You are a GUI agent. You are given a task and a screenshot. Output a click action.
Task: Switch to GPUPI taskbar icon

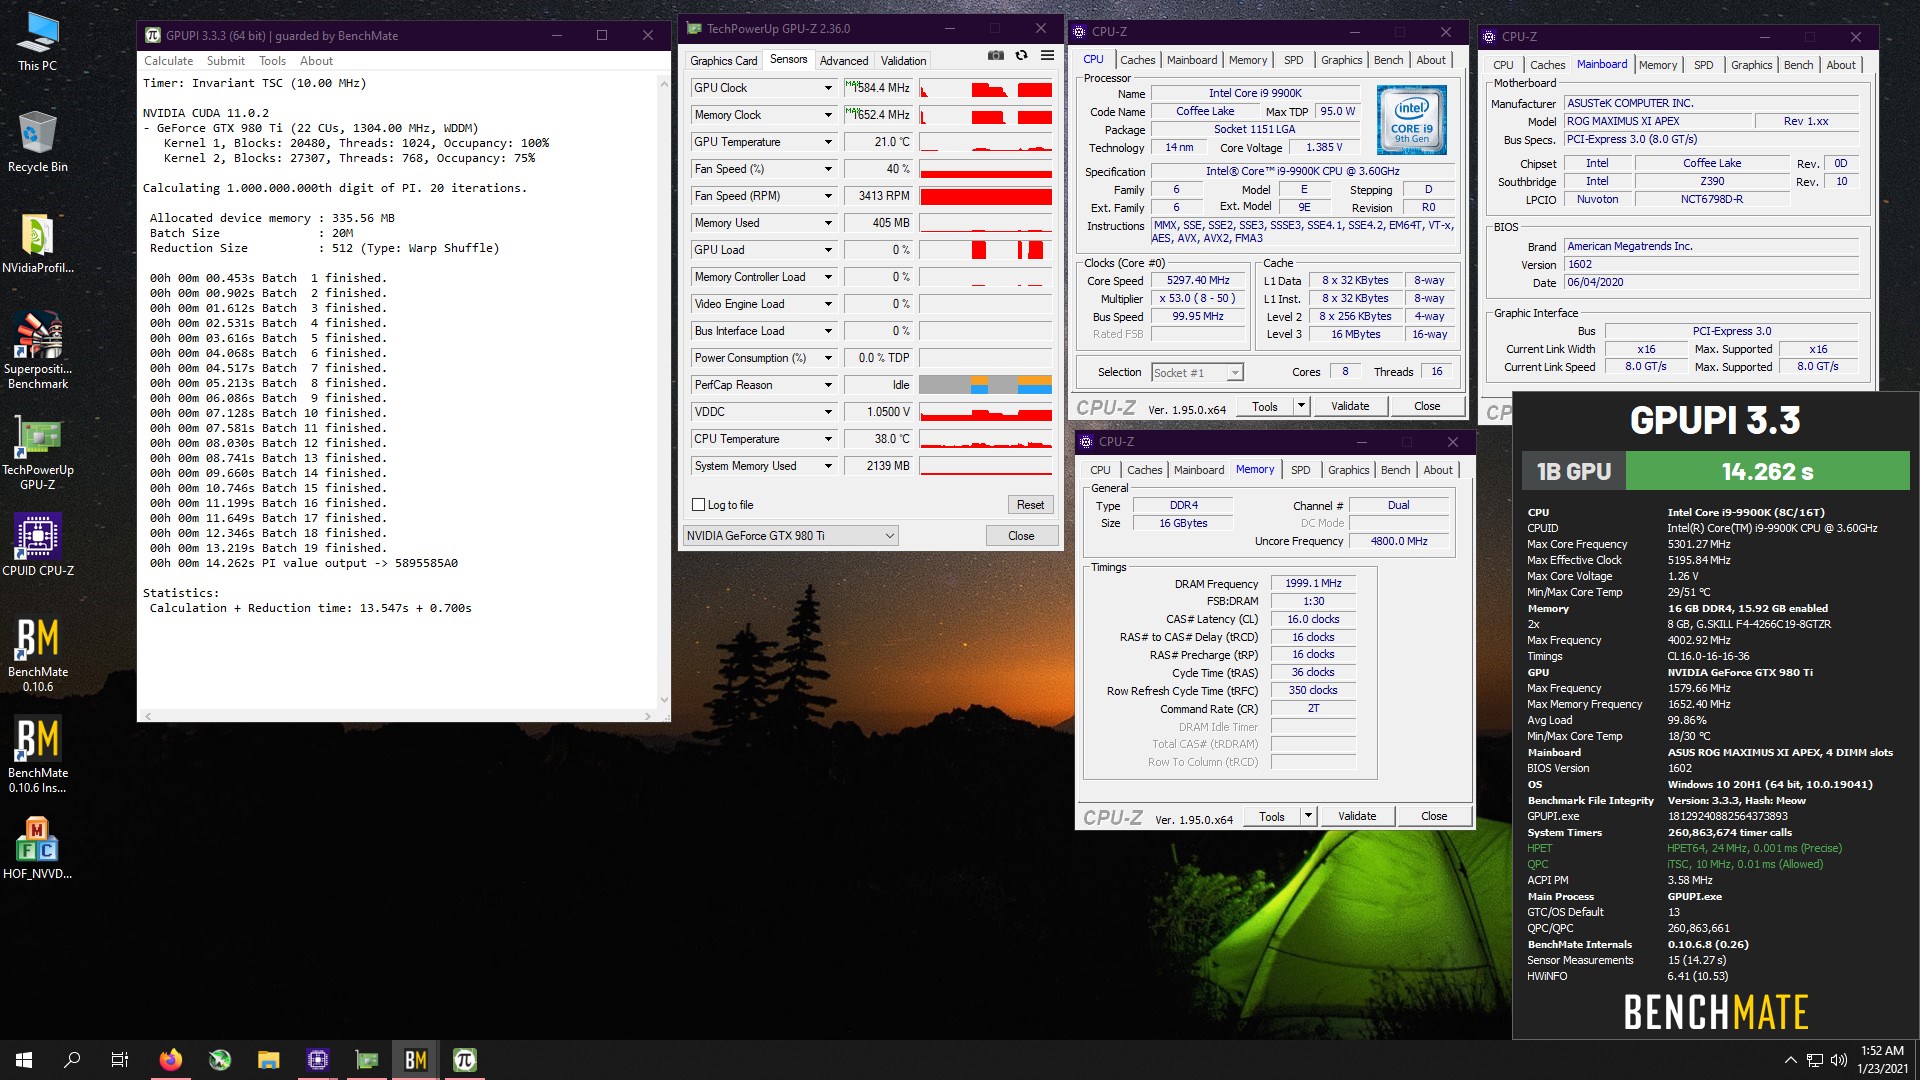pos(465,1060)
